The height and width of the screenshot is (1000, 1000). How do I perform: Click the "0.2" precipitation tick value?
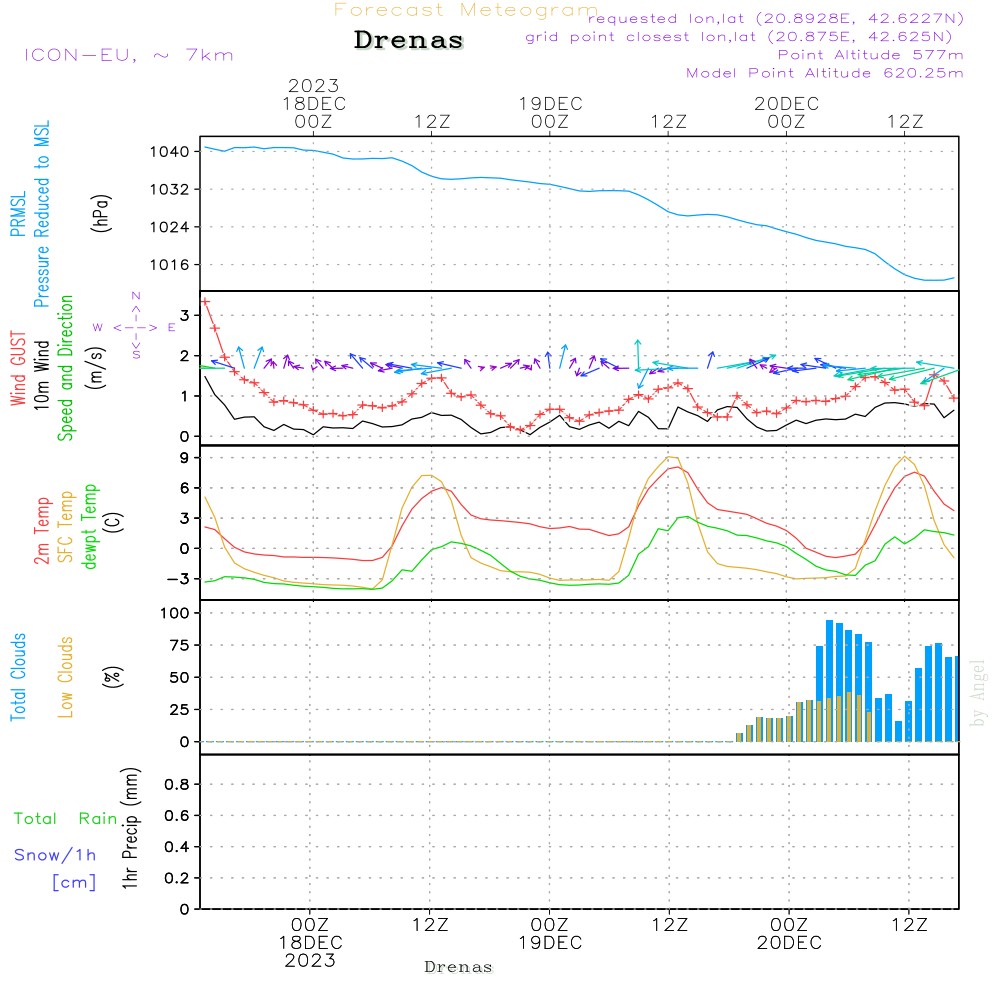(177, 878)
